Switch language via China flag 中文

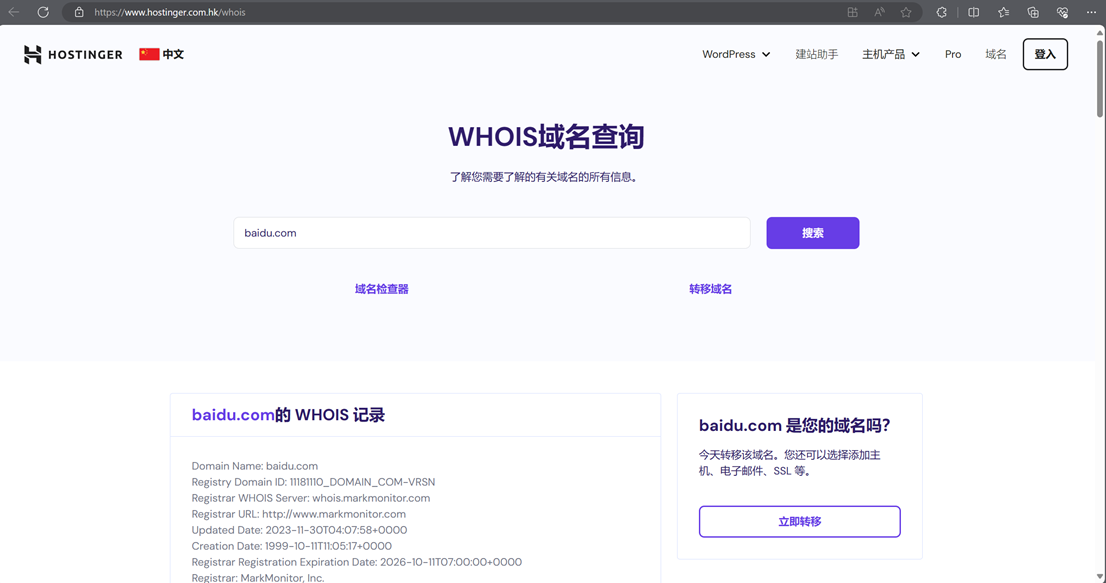tap(162, 54)
